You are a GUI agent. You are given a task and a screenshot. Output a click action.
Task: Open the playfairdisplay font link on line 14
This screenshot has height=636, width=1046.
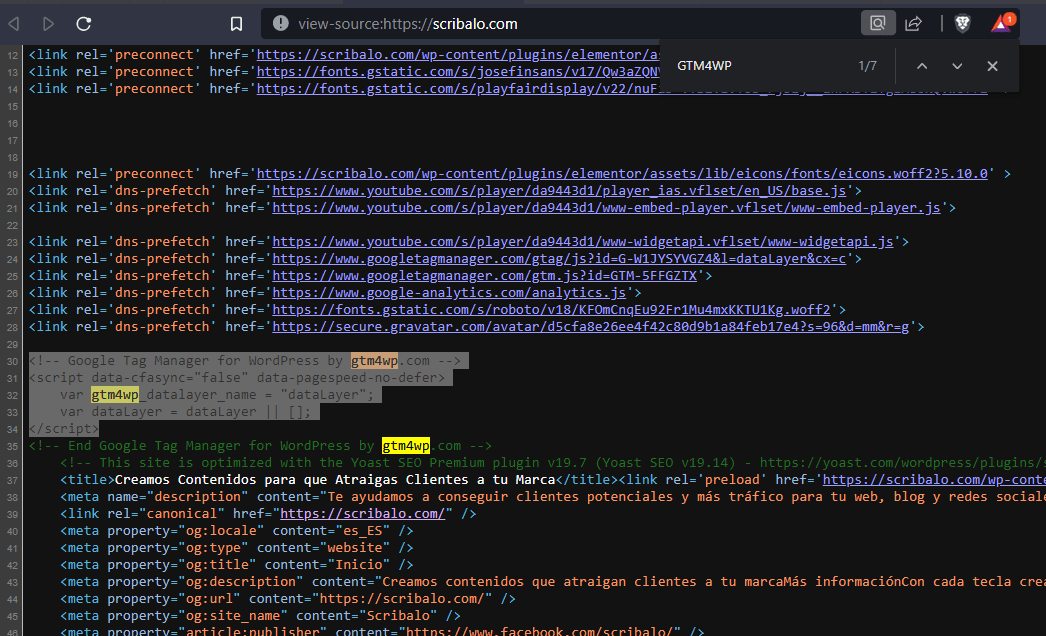tap(458, 89)
